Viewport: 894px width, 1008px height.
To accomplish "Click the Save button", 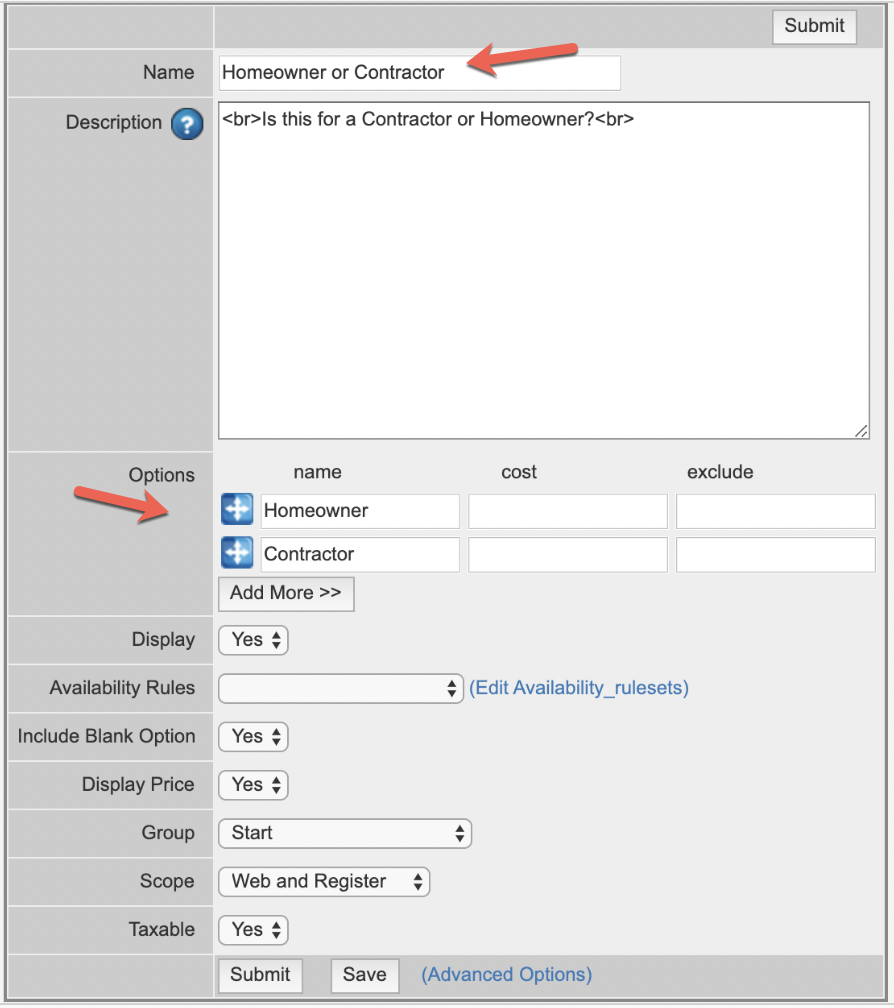I will 364,975.
